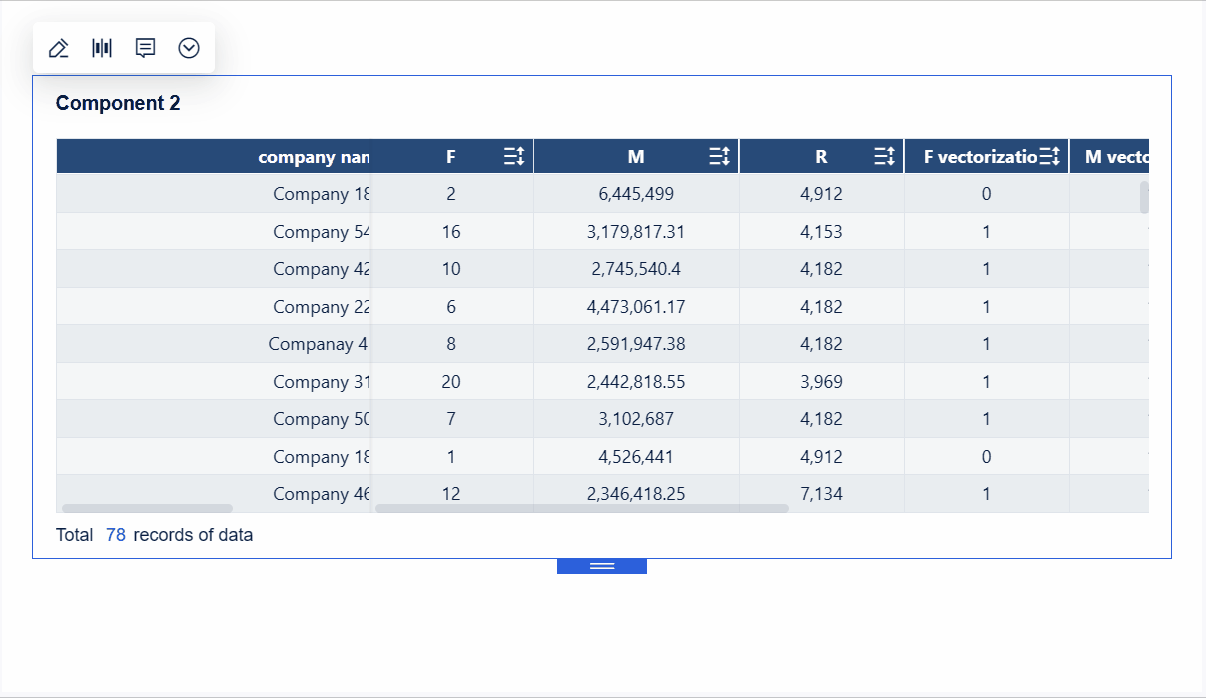Sort the M column using its sort icon
The height and width of the screenshot is (698, 1206).
click(x=718, y=155)
